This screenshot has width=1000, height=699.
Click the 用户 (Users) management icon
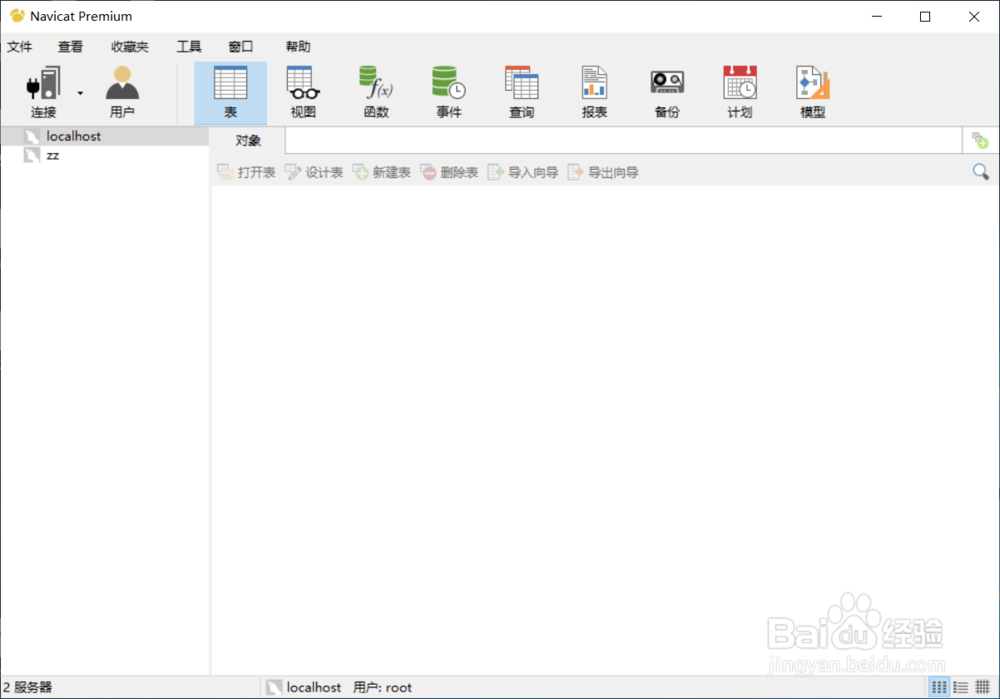pyautogui.click(x=122, y=90)
